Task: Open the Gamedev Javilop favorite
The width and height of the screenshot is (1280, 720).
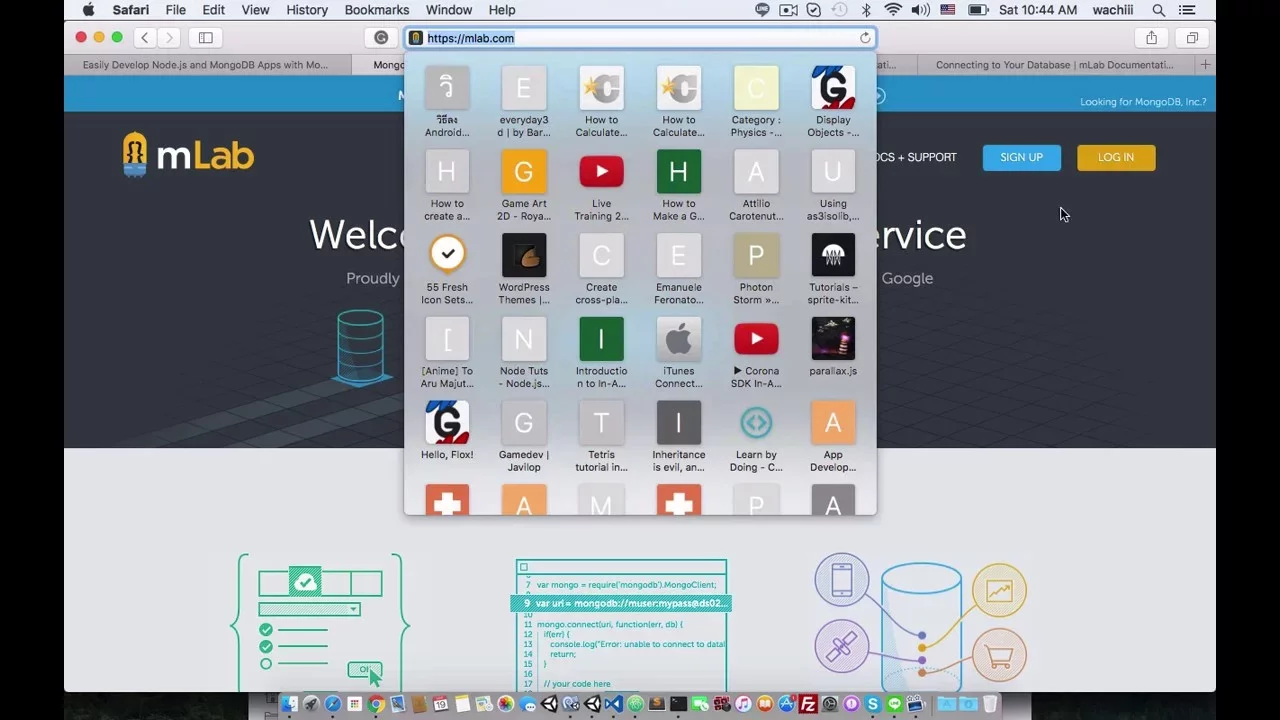Action: [524, 423]
